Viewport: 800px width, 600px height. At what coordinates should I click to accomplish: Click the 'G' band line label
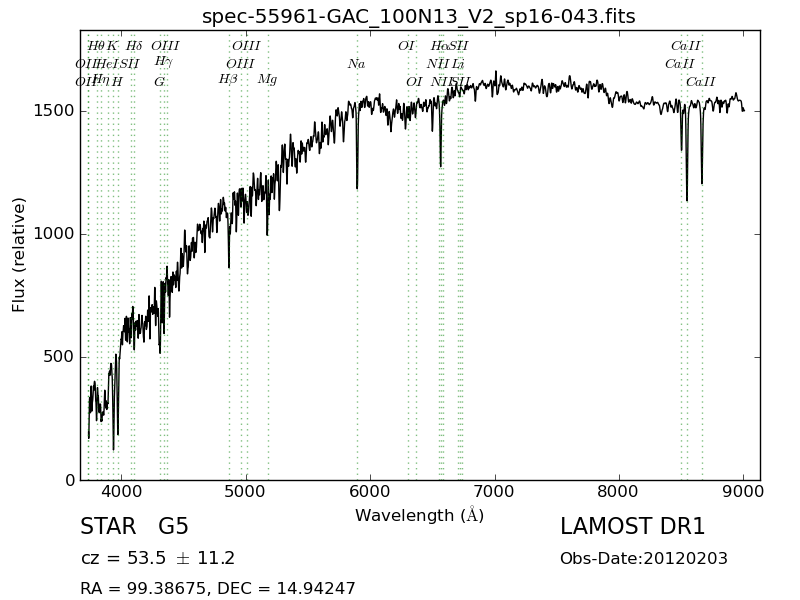click(x=160, y=82)
